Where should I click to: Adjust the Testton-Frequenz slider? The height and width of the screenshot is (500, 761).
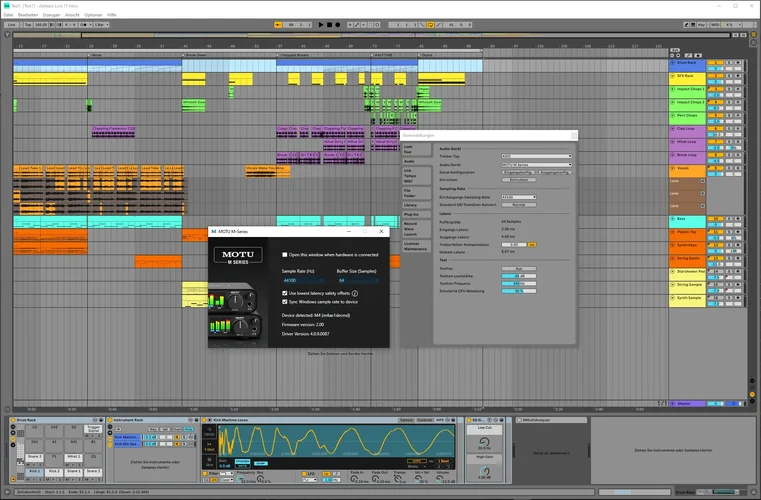(519, 283)
